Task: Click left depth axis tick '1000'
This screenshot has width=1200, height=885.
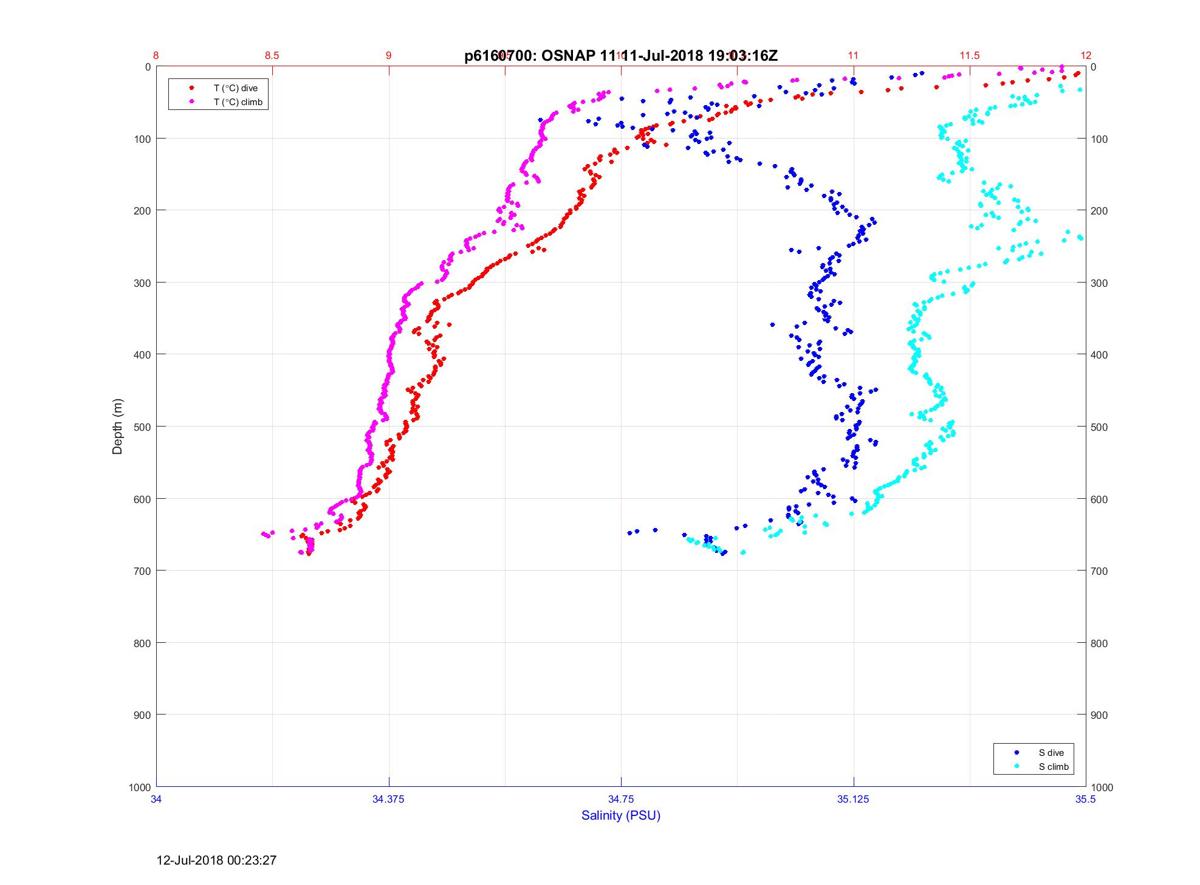Action: tap(138, 787)
